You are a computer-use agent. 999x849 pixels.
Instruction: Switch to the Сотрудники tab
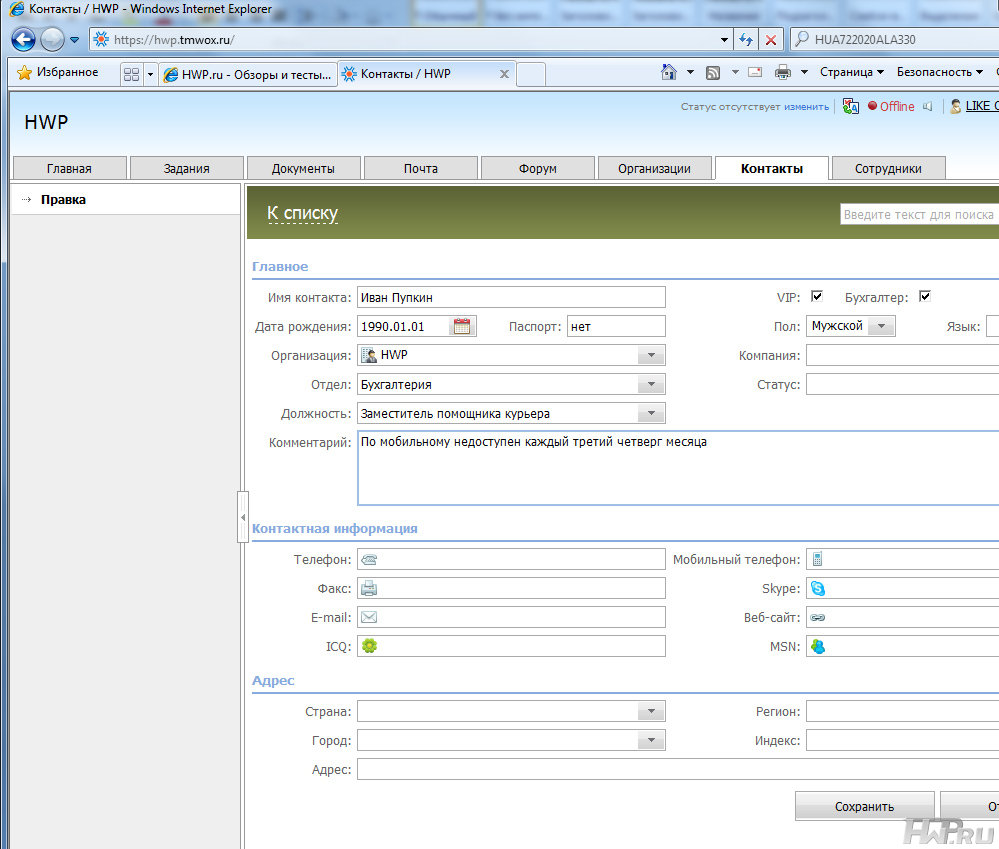[x=887, y=168]
